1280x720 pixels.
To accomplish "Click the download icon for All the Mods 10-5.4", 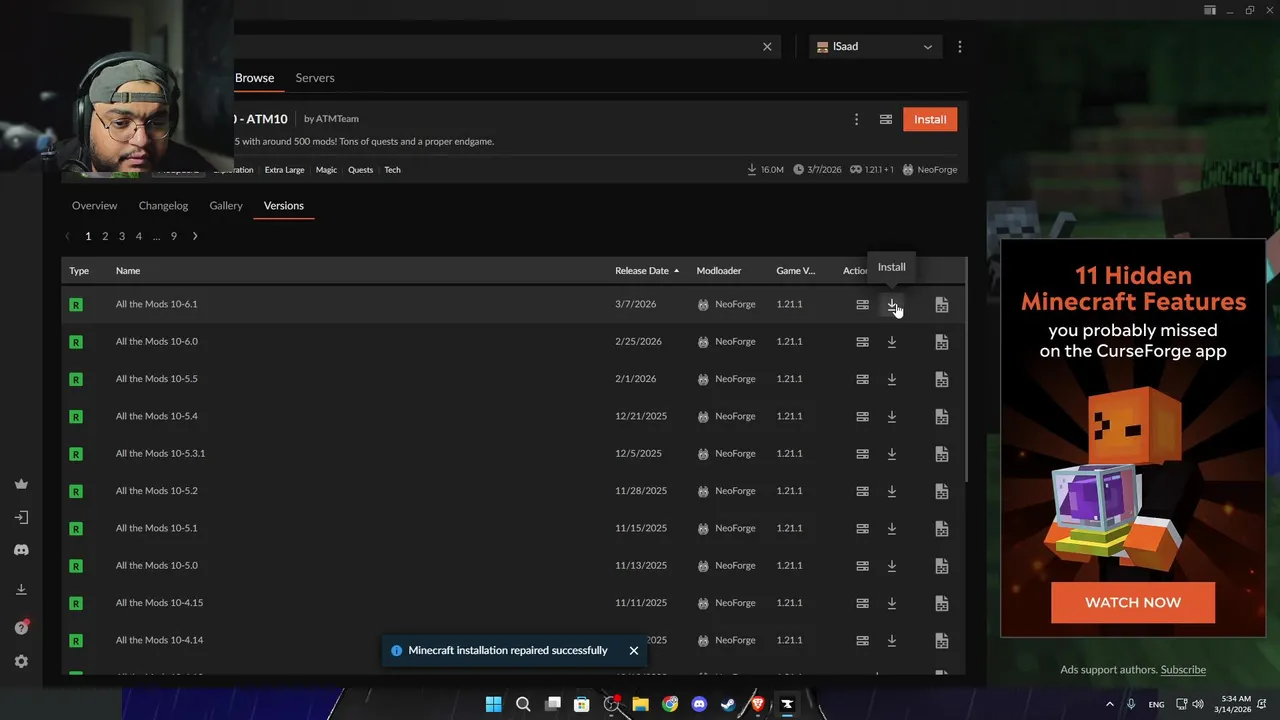I will pos(892,416).
